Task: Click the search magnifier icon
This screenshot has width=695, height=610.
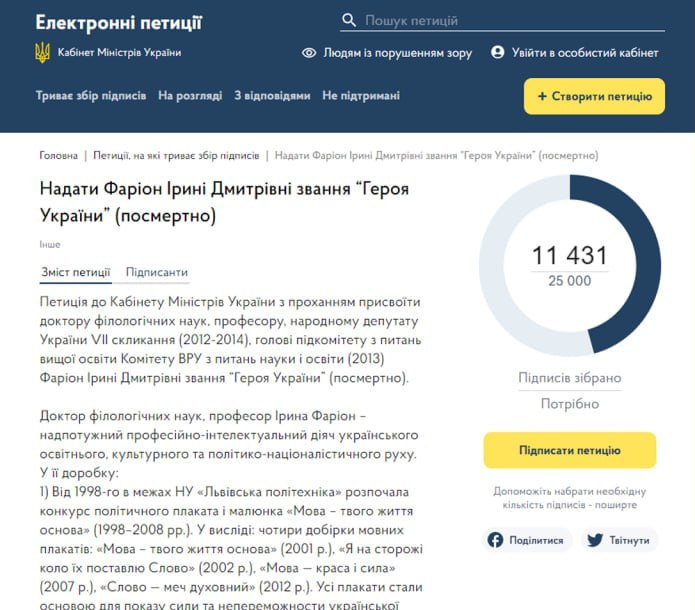Action: 349,20
